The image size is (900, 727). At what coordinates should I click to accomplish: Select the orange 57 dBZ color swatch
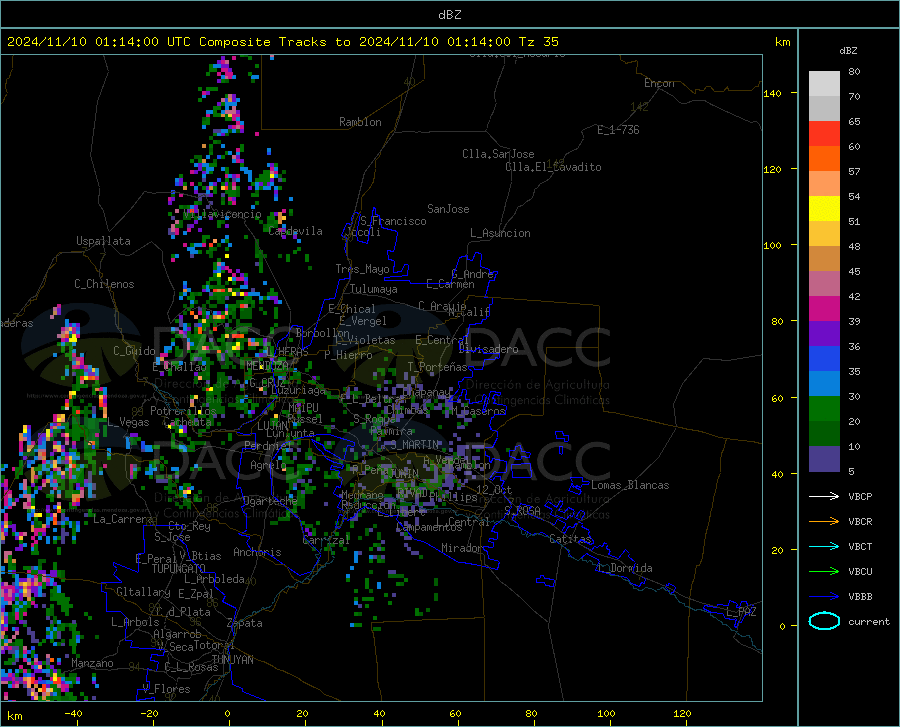pyautogui.click(x=824, y=159)
